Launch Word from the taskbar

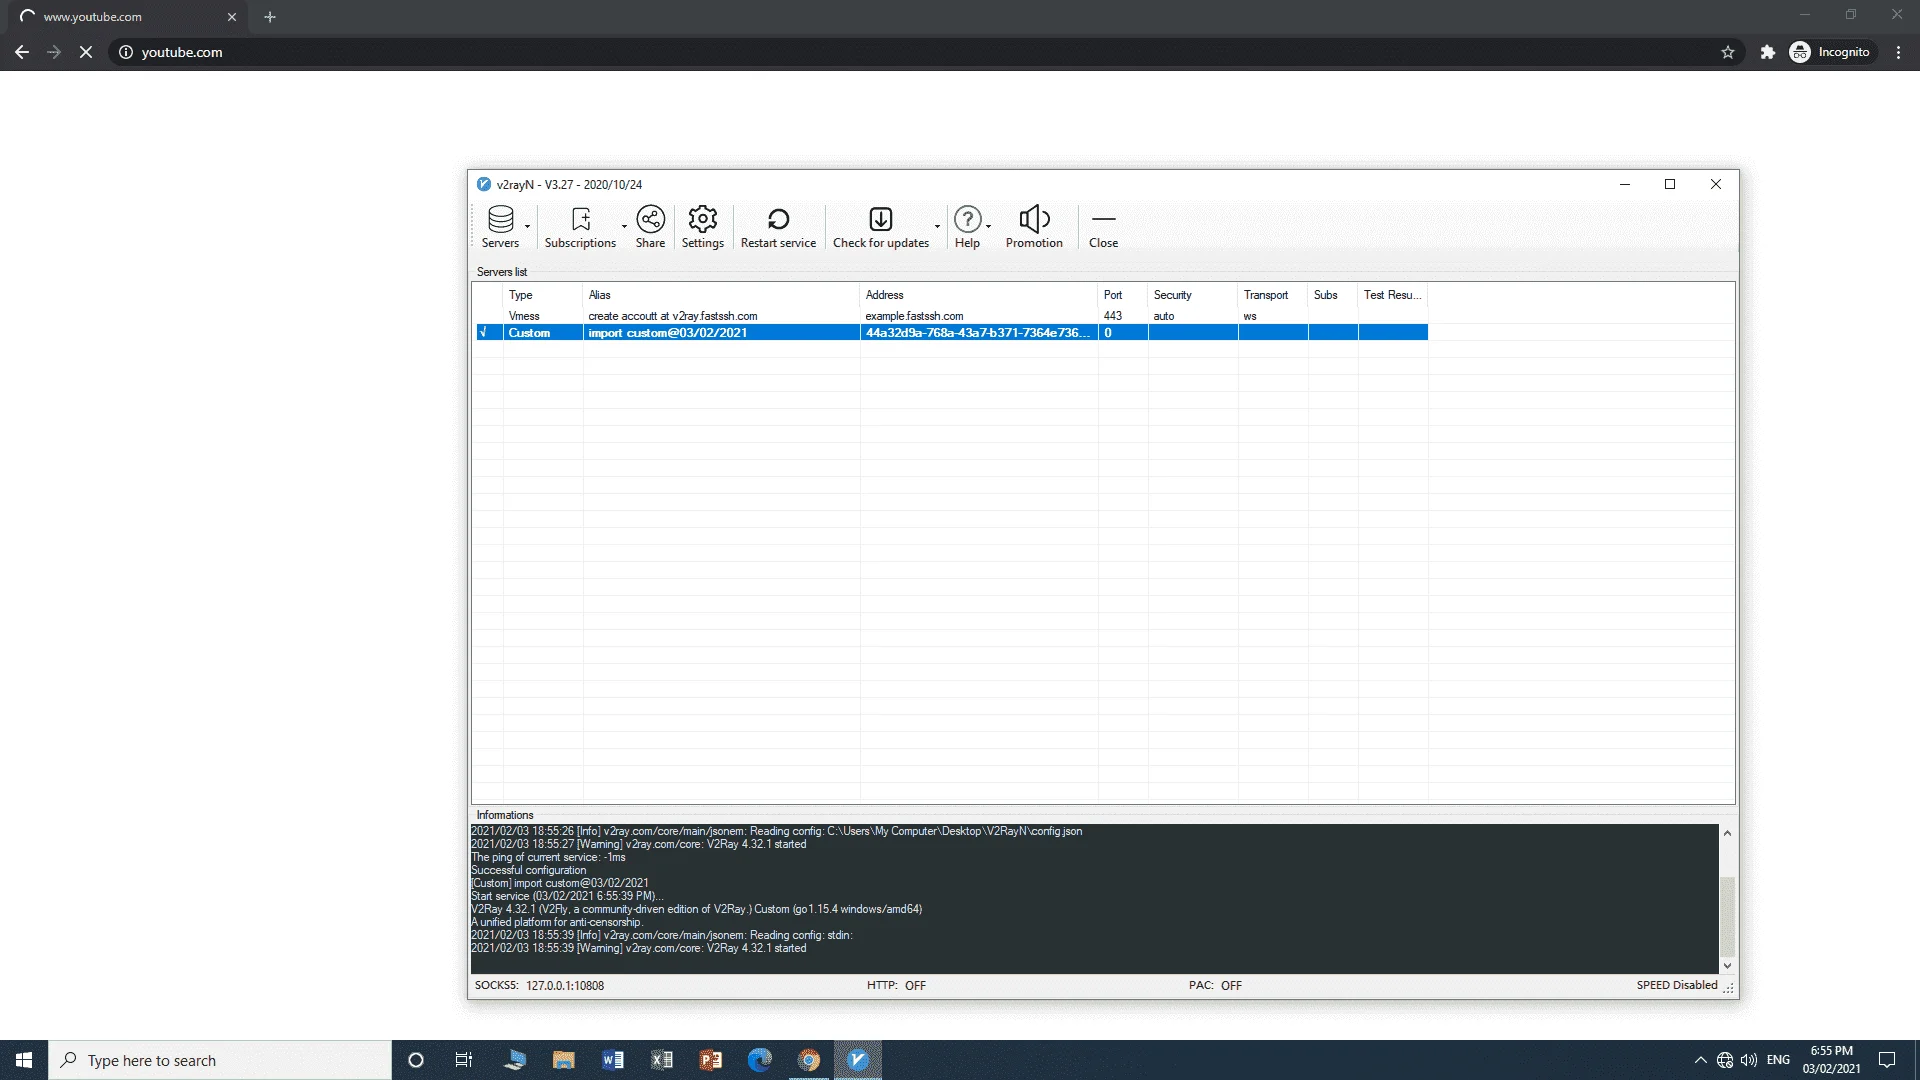tap(613, 1060)
